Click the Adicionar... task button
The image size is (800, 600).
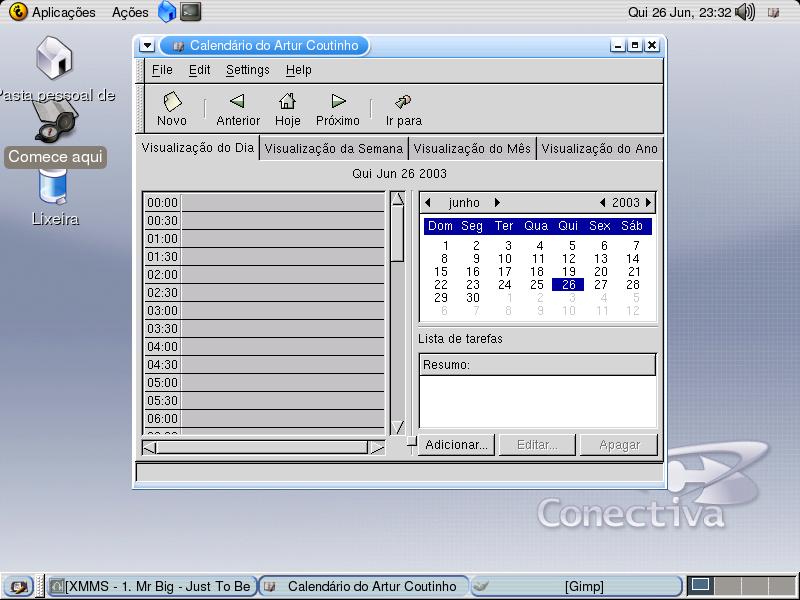(456, 445)
